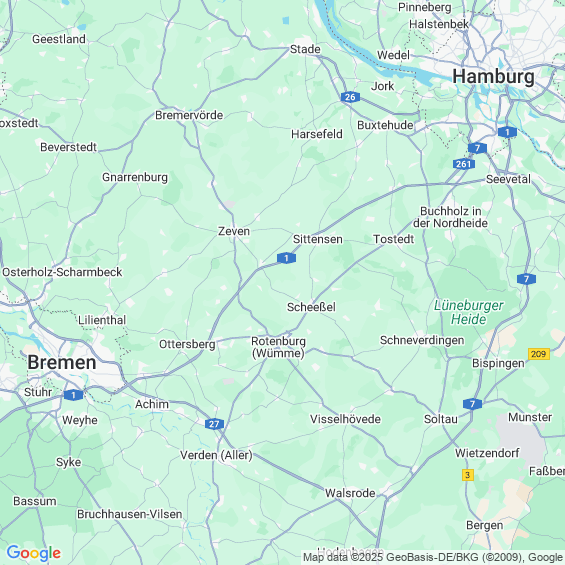The width and height of the screenshot is (565, 565).
Task: Click the Bremervörde town label
Action: click(x=189, y=115)
